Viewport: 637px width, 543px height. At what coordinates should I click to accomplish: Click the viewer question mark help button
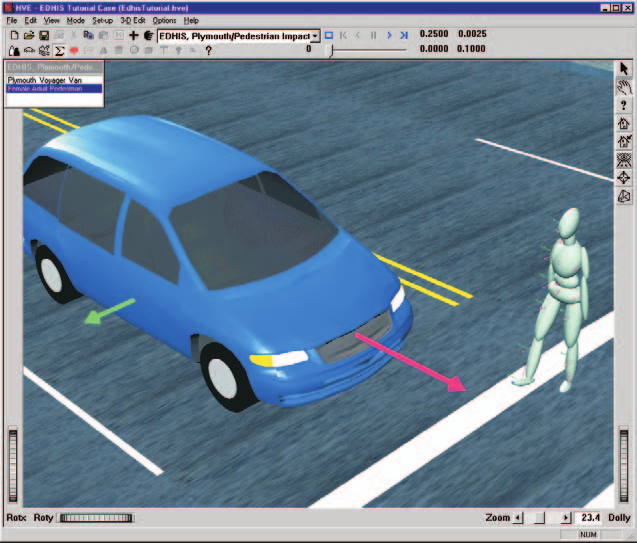point(624,105)
